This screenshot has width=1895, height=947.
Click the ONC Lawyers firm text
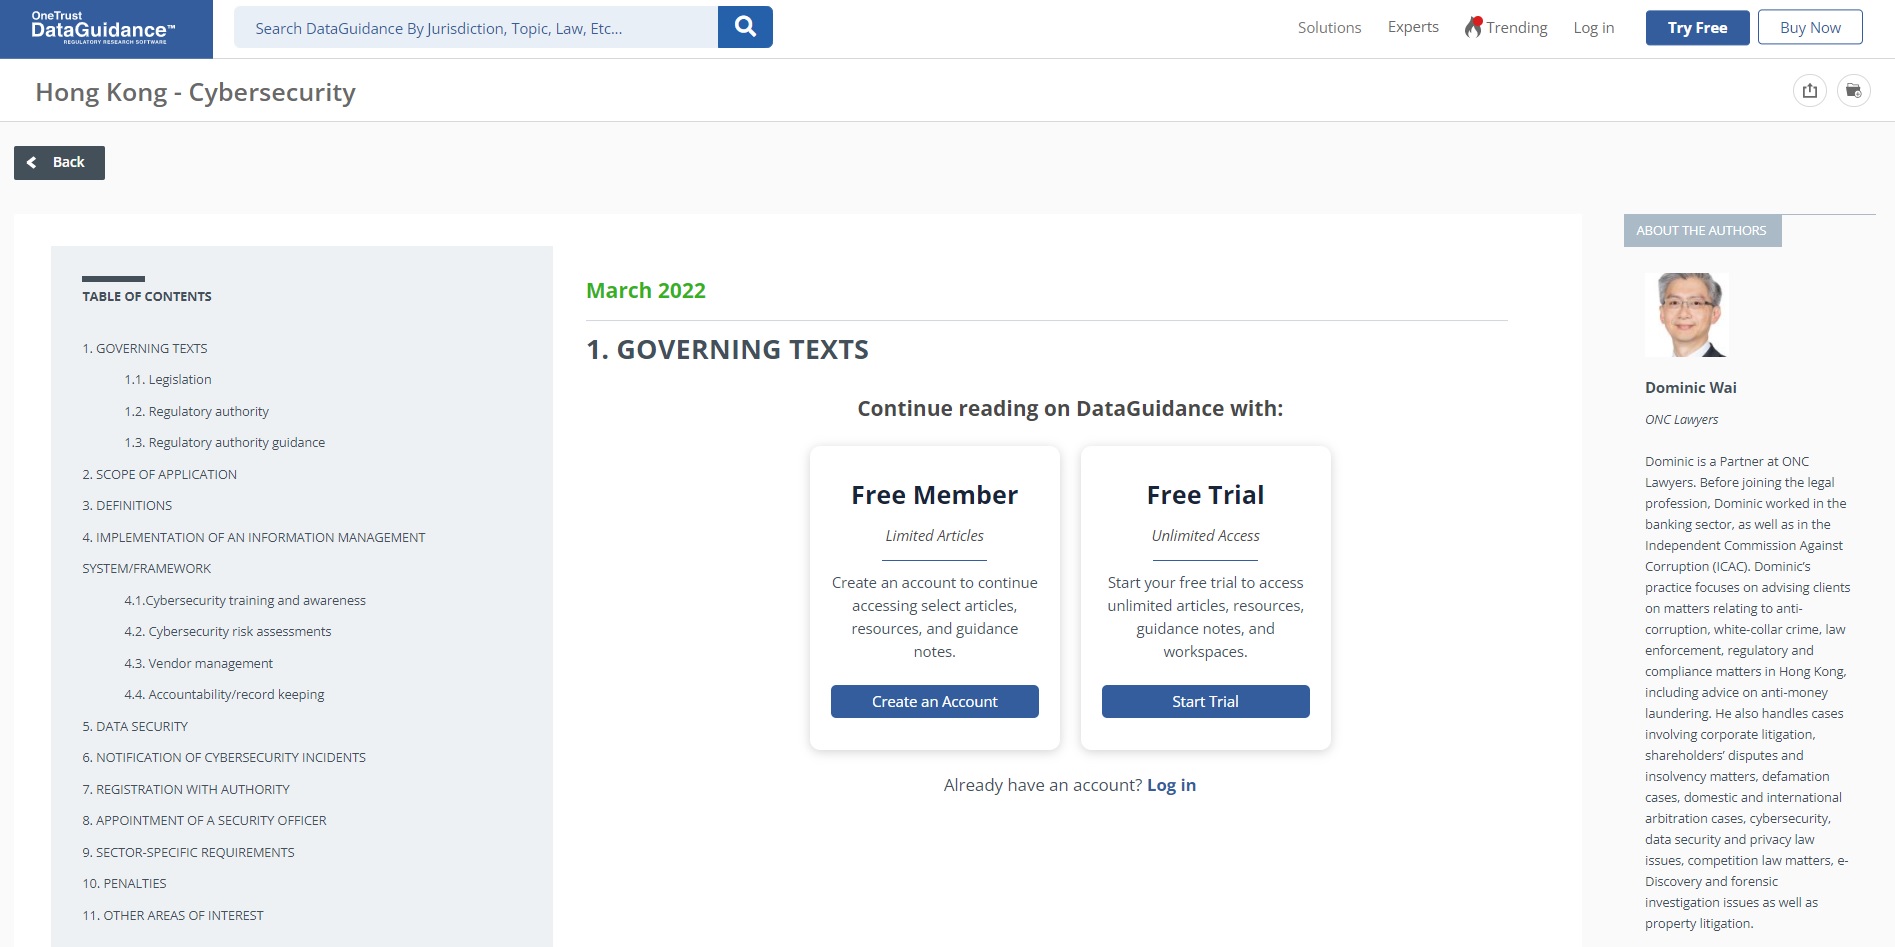[x=1681, y=419]
